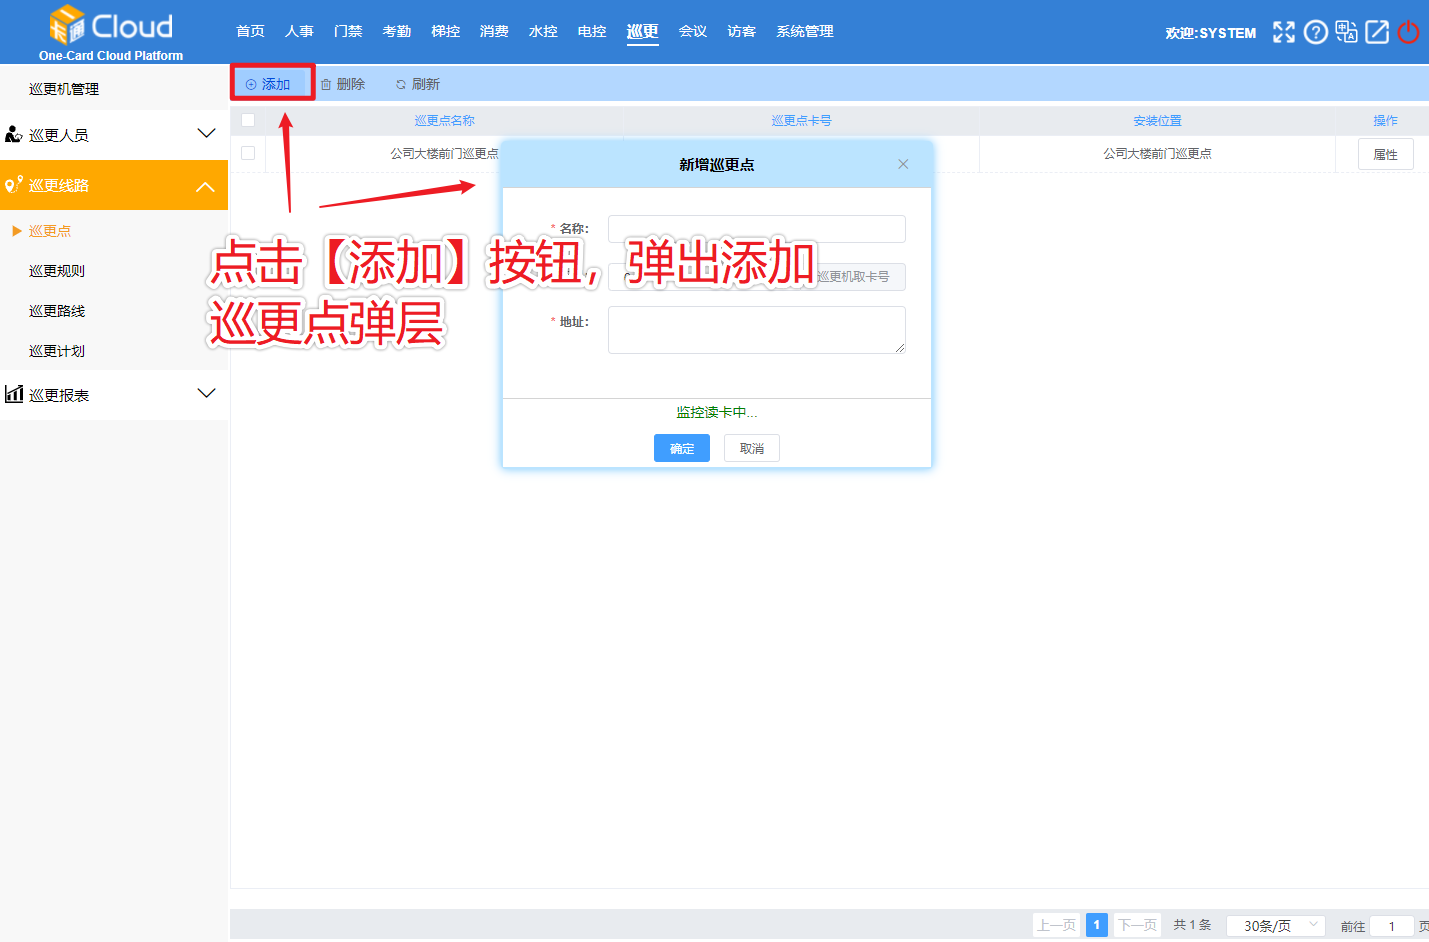The width and height of the screenshot is (1429, 942).
Task: Click 安装位置 column header
Action: (1157, 120)
